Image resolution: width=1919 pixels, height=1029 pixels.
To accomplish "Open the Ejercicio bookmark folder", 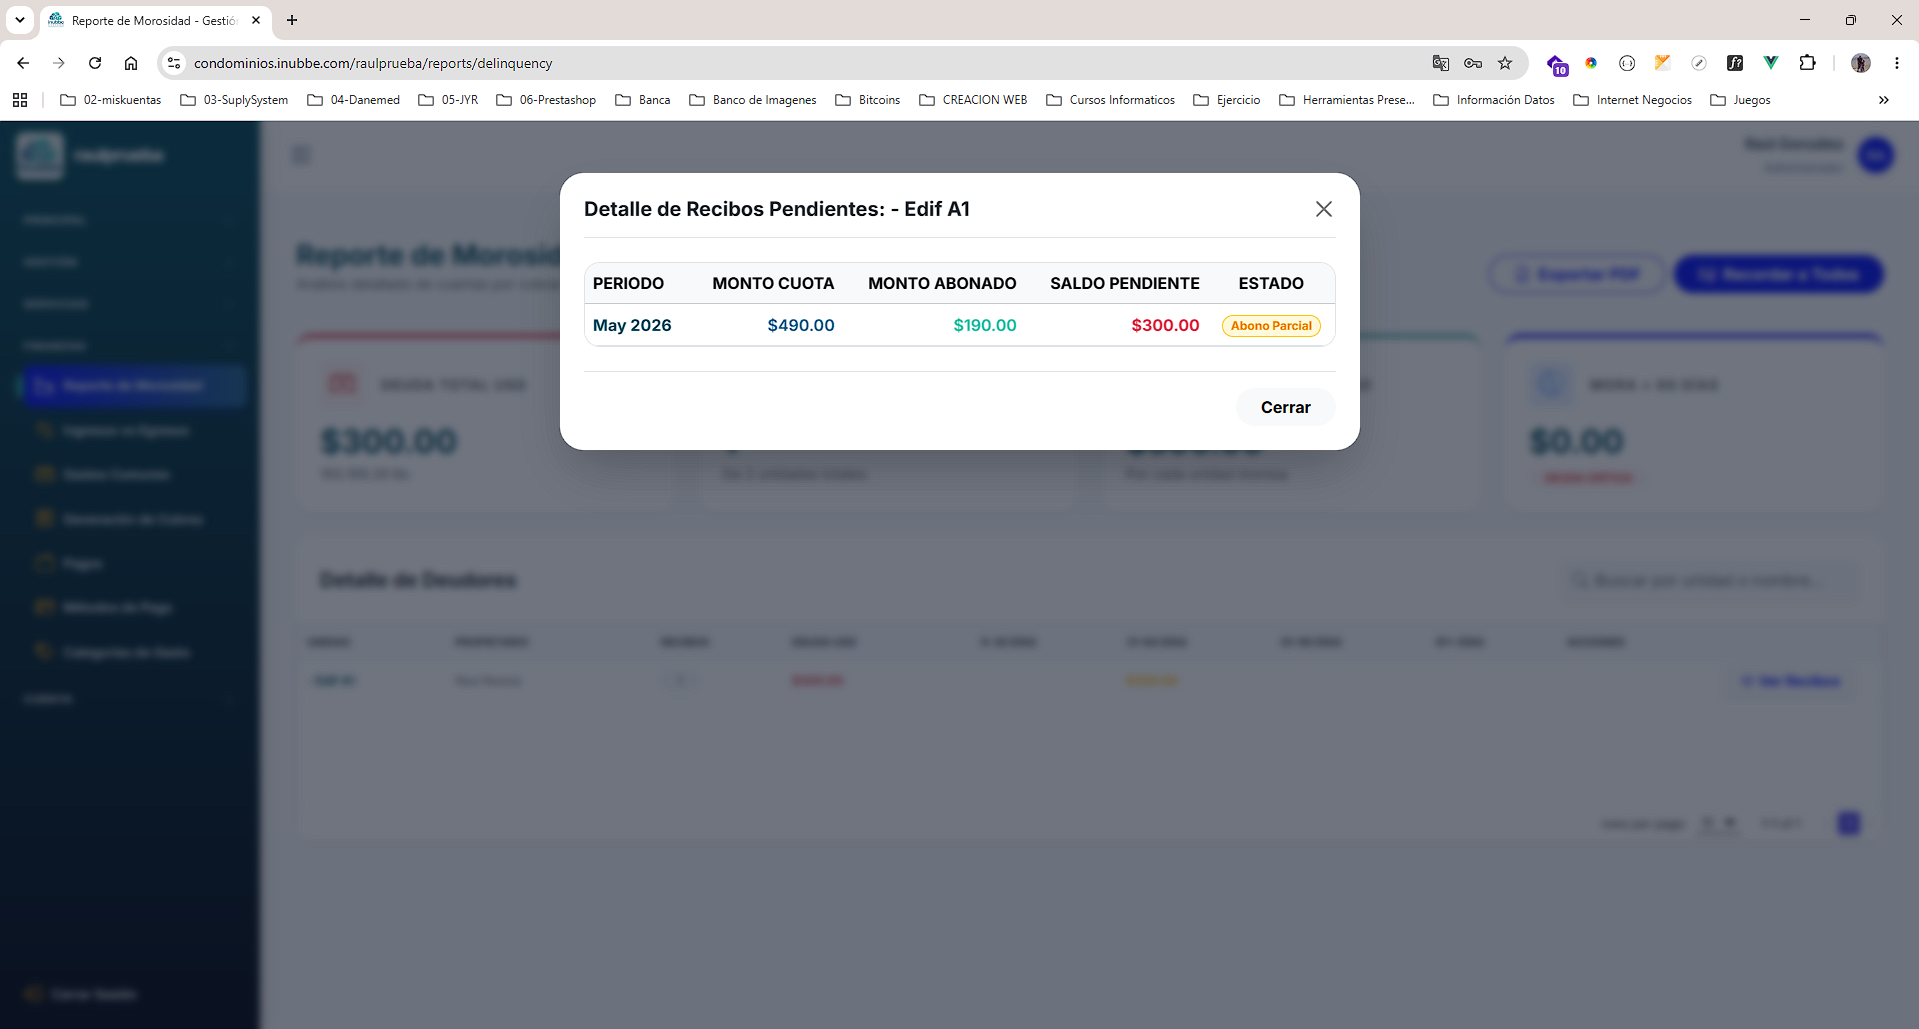I will pyautogui.click(x=1227, y=100).
